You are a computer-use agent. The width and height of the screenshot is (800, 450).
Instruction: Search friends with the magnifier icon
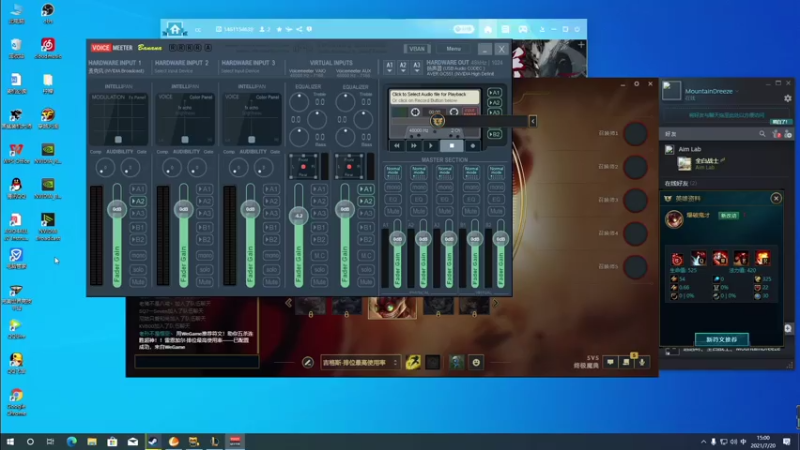[762, 134]
